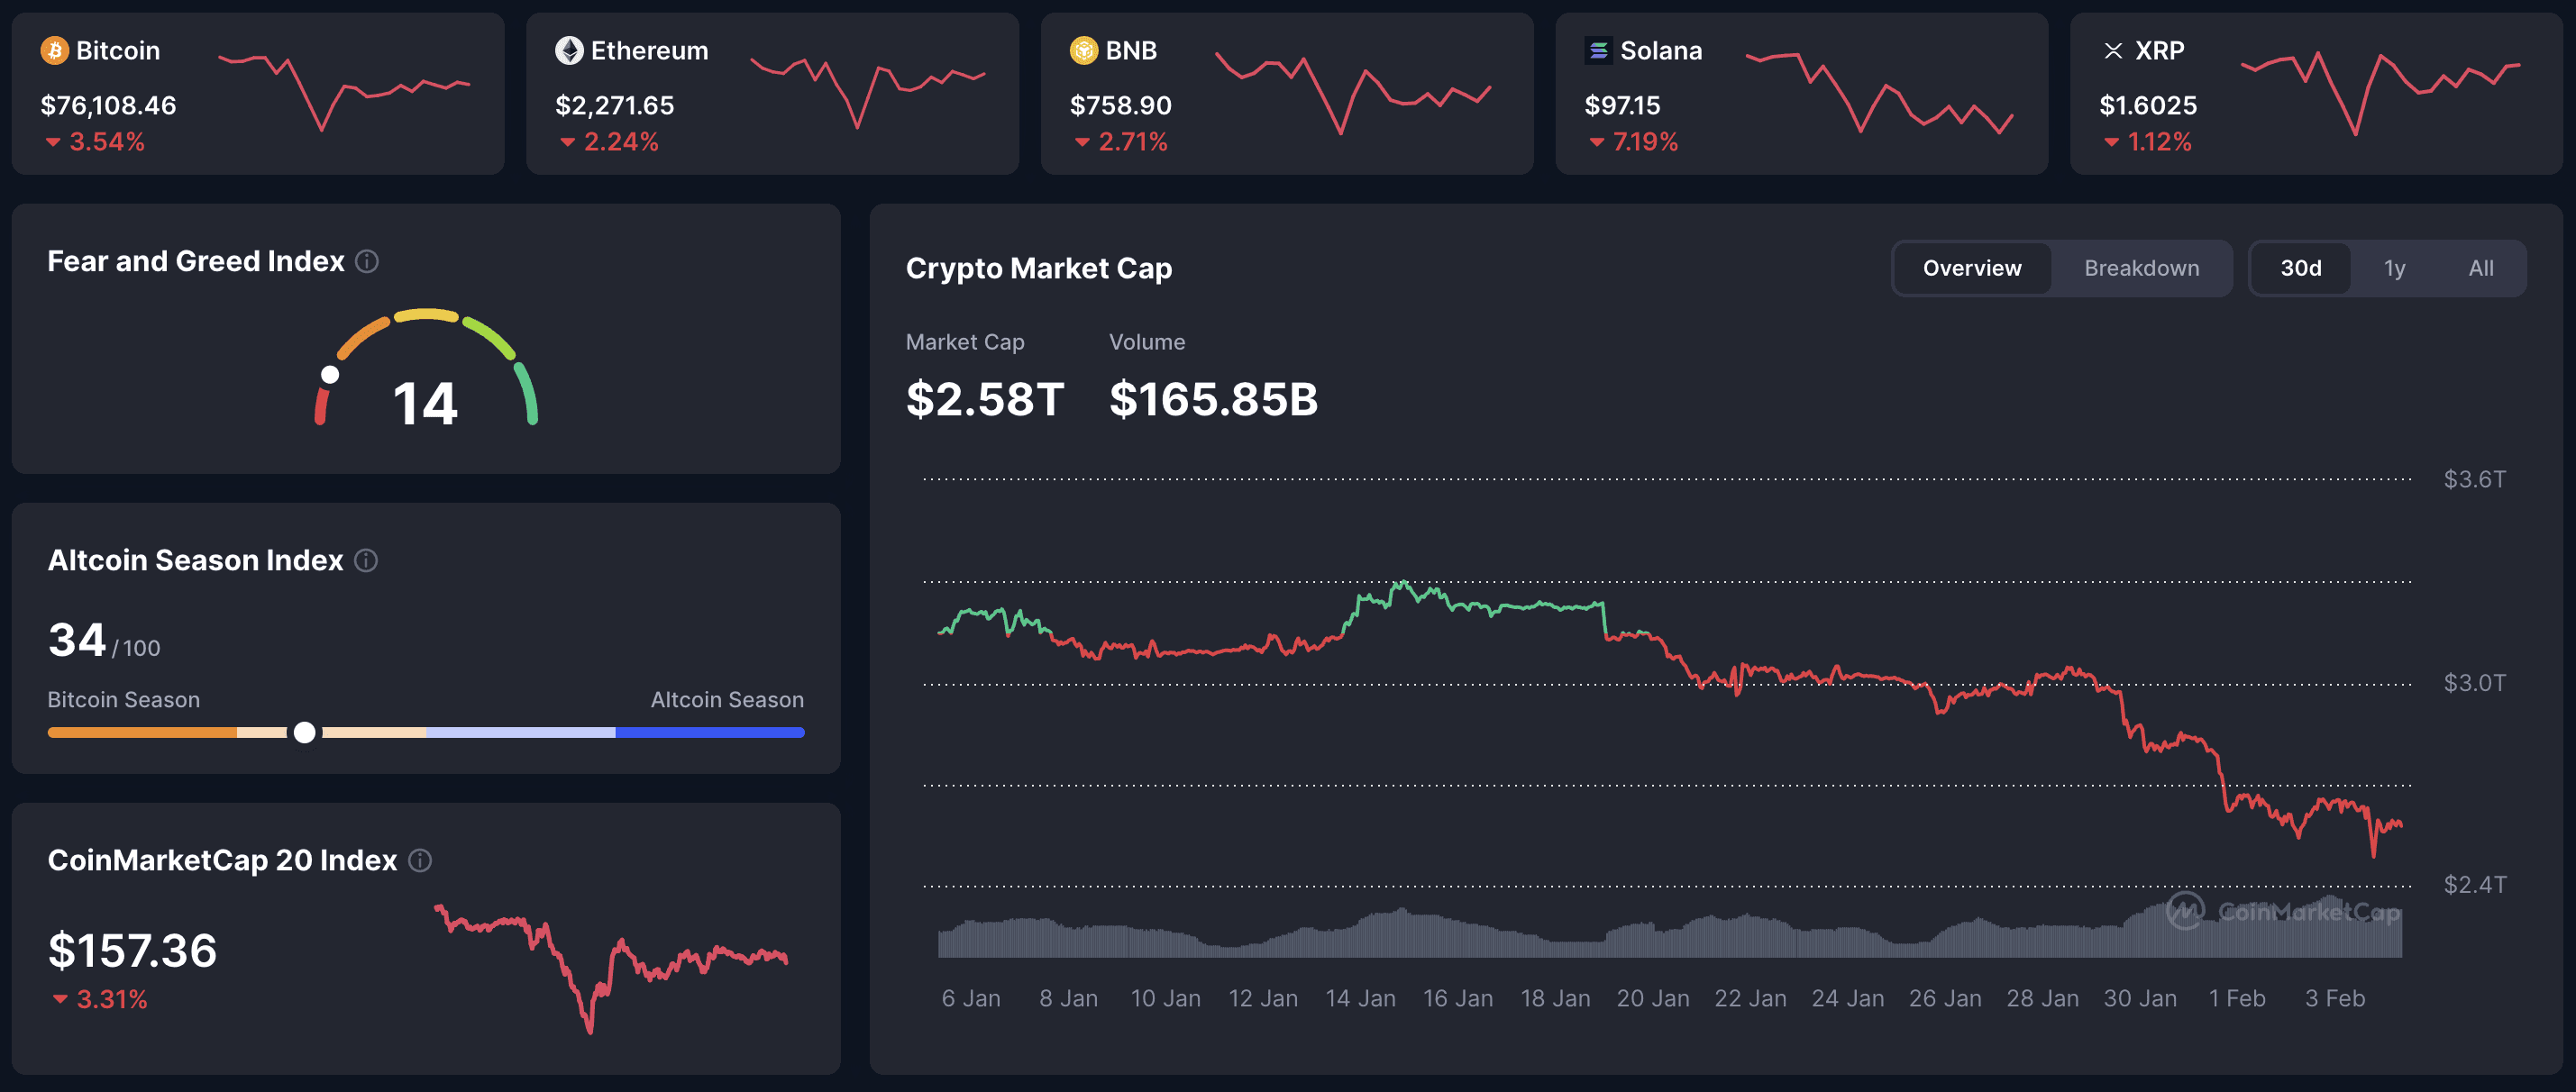Open the Crypto Market Cap section header

1039,268
